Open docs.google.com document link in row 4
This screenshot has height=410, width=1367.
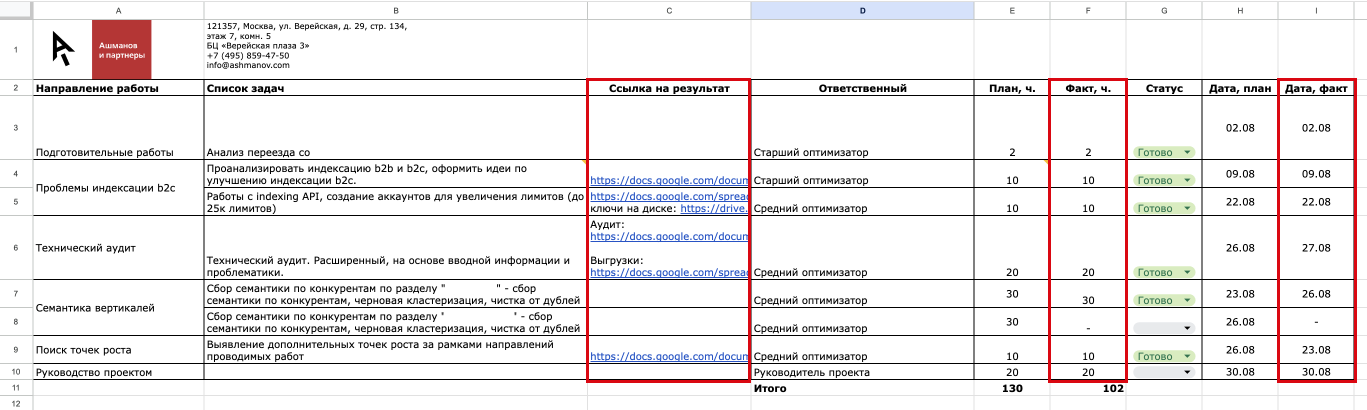[x=668, y=181]
